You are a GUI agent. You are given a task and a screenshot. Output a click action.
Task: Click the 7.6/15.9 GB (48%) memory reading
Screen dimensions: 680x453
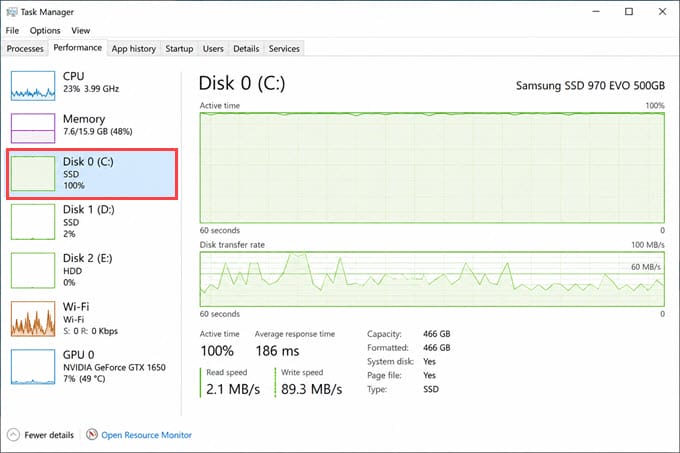[x=98, y=131]
